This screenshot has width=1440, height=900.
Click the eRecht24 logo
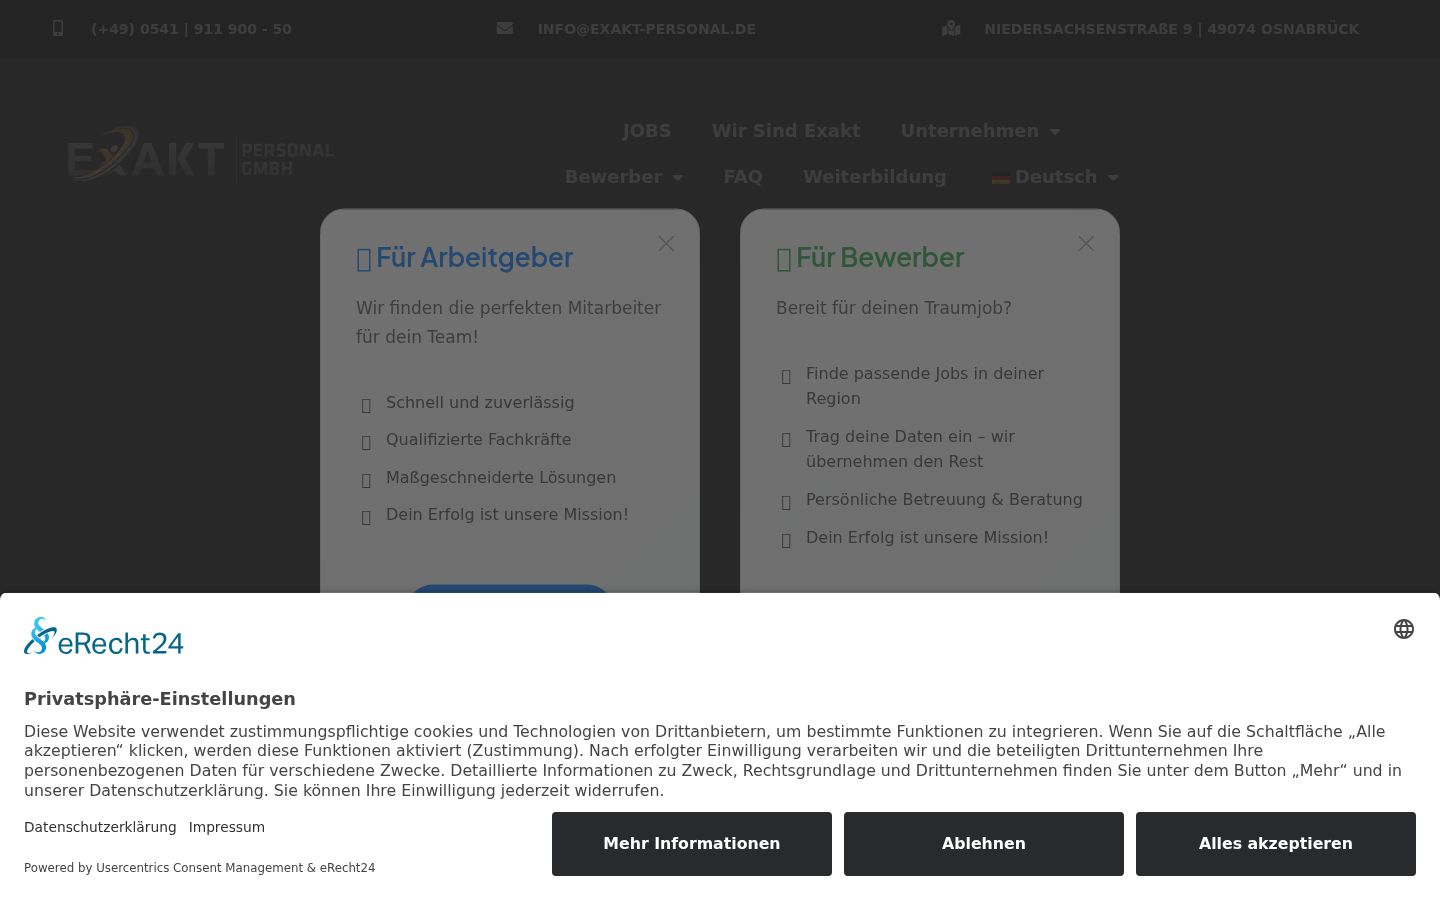tap(104, 637)
